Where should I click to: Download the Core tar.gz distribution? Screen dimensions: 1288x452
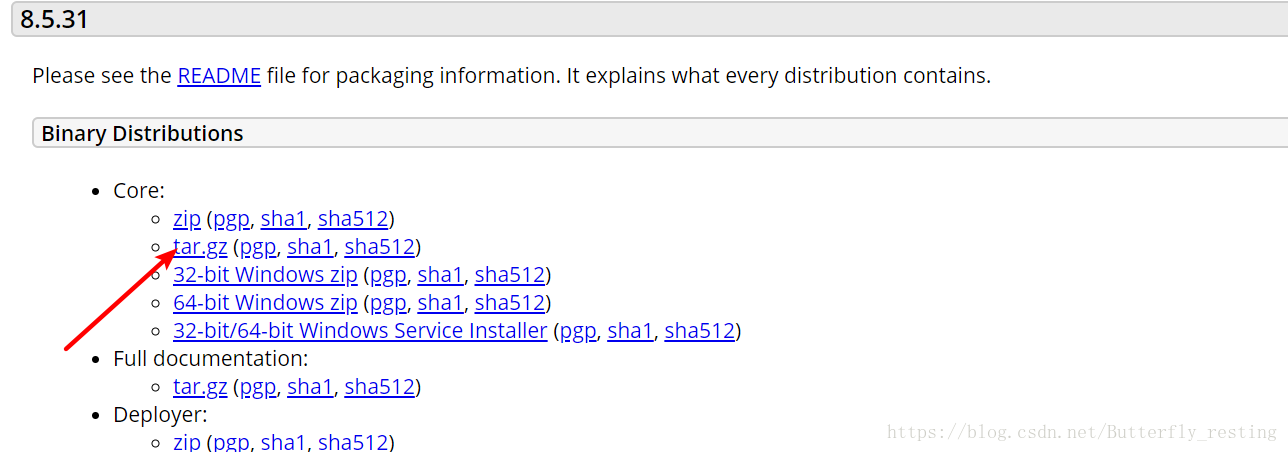pyautogui.click(x=200, y=247)
